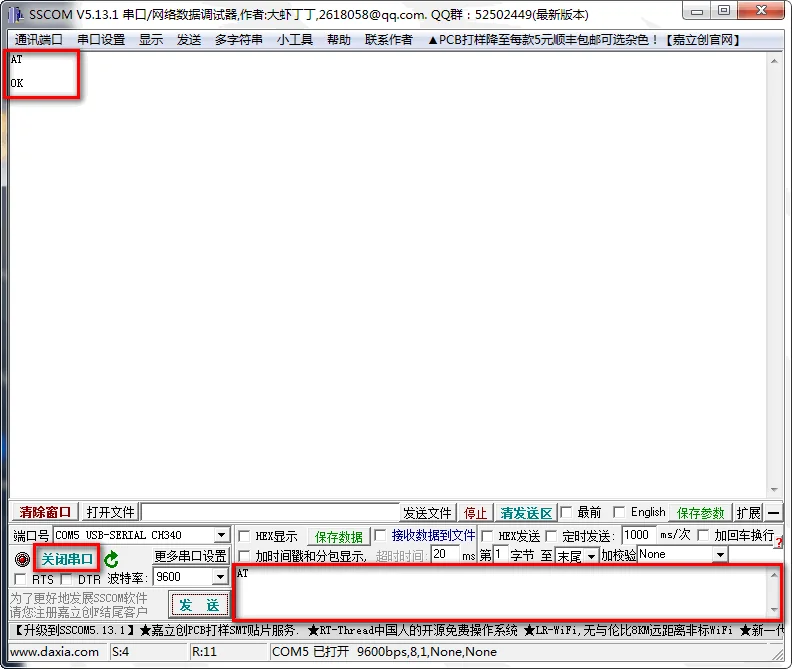Click the 扩展 button
Screen dimensions: 792x669
click(749, 513)
